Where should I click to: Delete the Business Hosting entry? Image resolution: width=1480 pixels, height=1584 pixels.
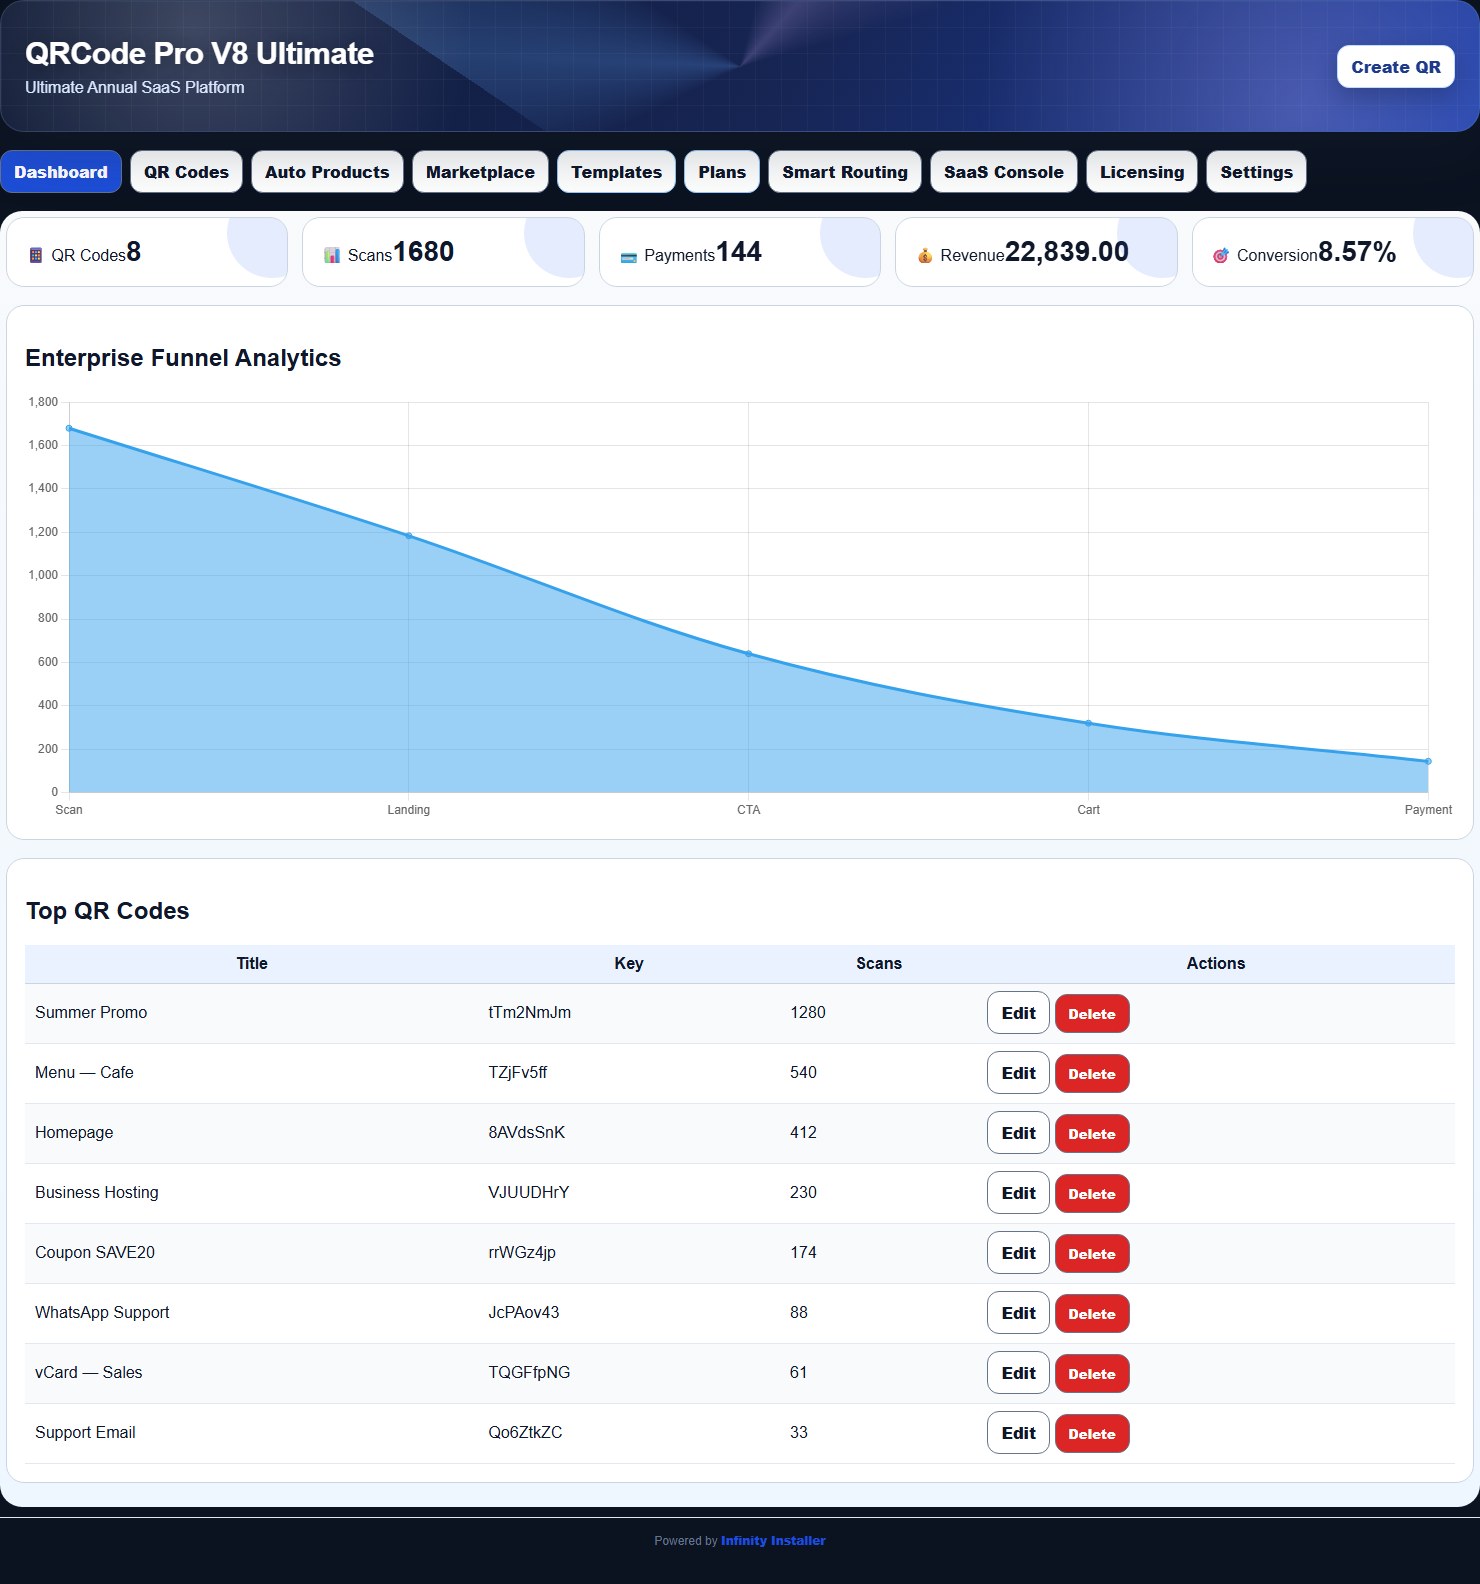(1092, 1194)
